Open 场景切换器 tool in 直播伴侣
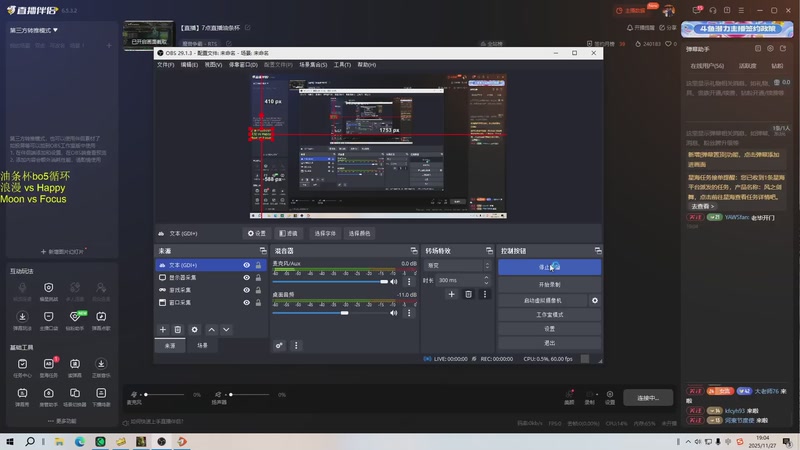 coord(74,396)
